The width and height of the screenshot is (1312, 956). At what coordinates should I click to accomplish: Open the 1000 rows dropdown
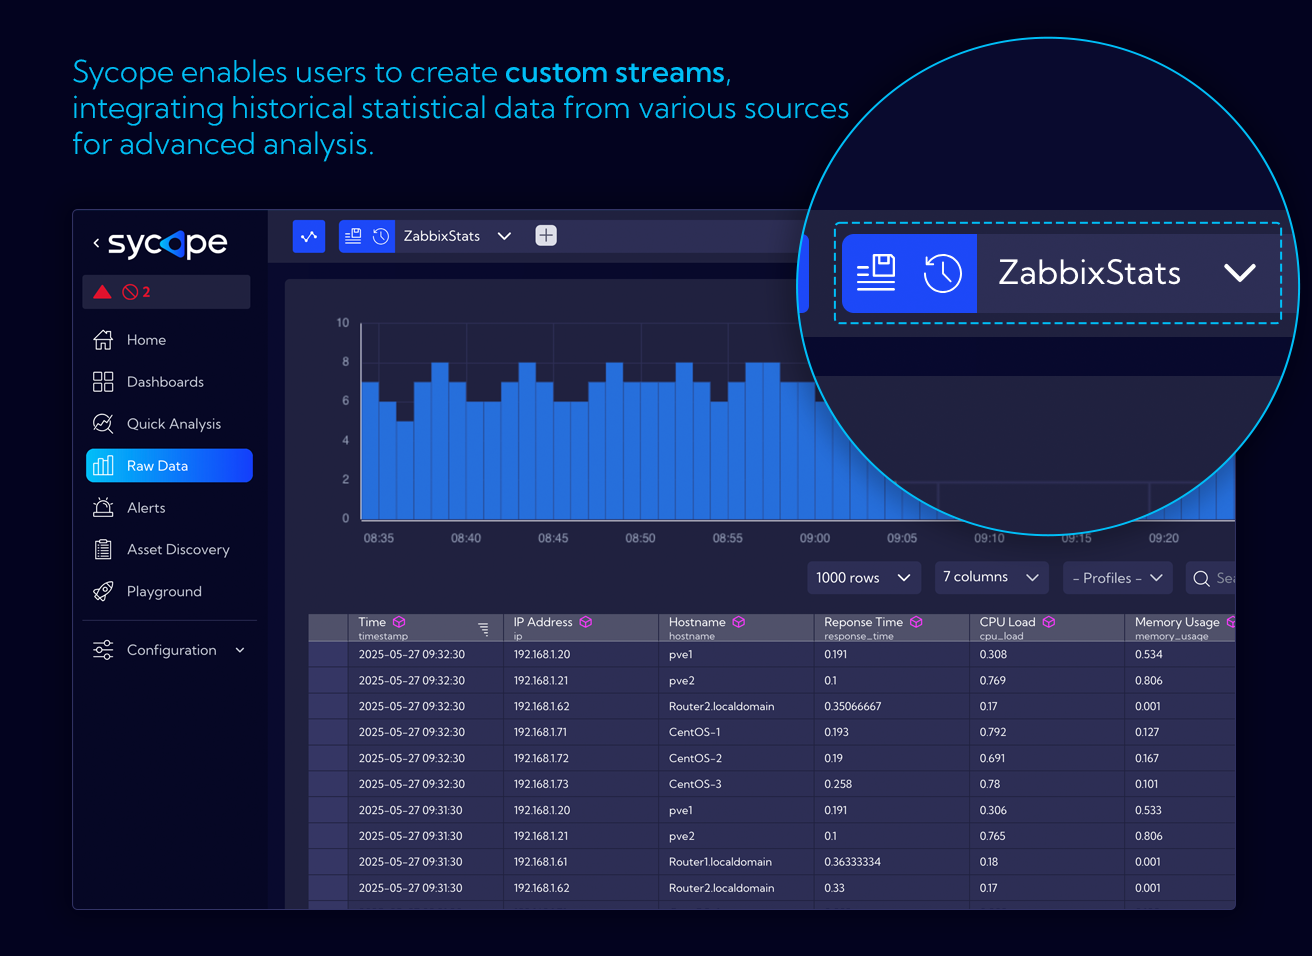pyautogui.click(x=863, y=578)
